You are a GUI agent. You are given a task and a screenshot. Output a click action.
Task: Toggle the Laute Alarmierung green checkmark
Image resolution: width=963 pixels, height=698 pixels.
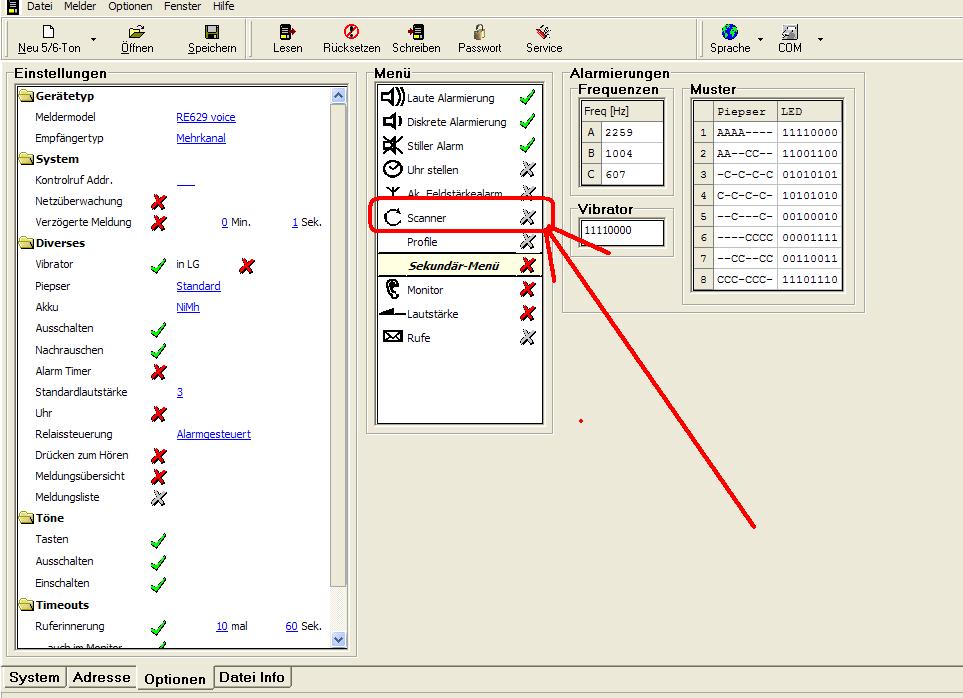click(x=527, y=98)
